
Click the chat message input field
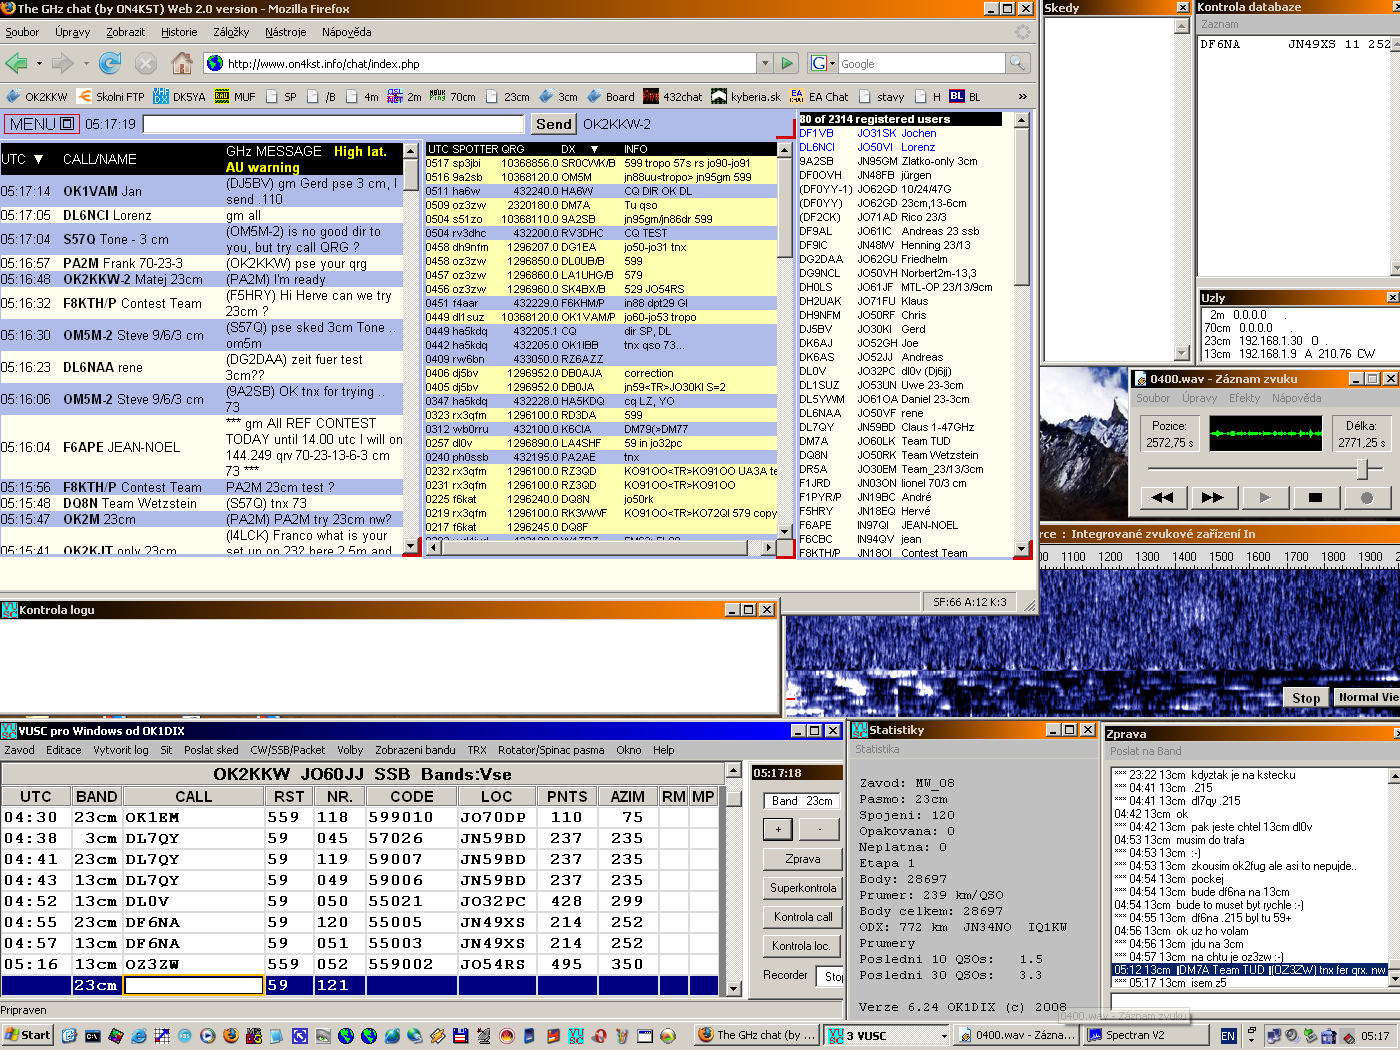(333, 124)
